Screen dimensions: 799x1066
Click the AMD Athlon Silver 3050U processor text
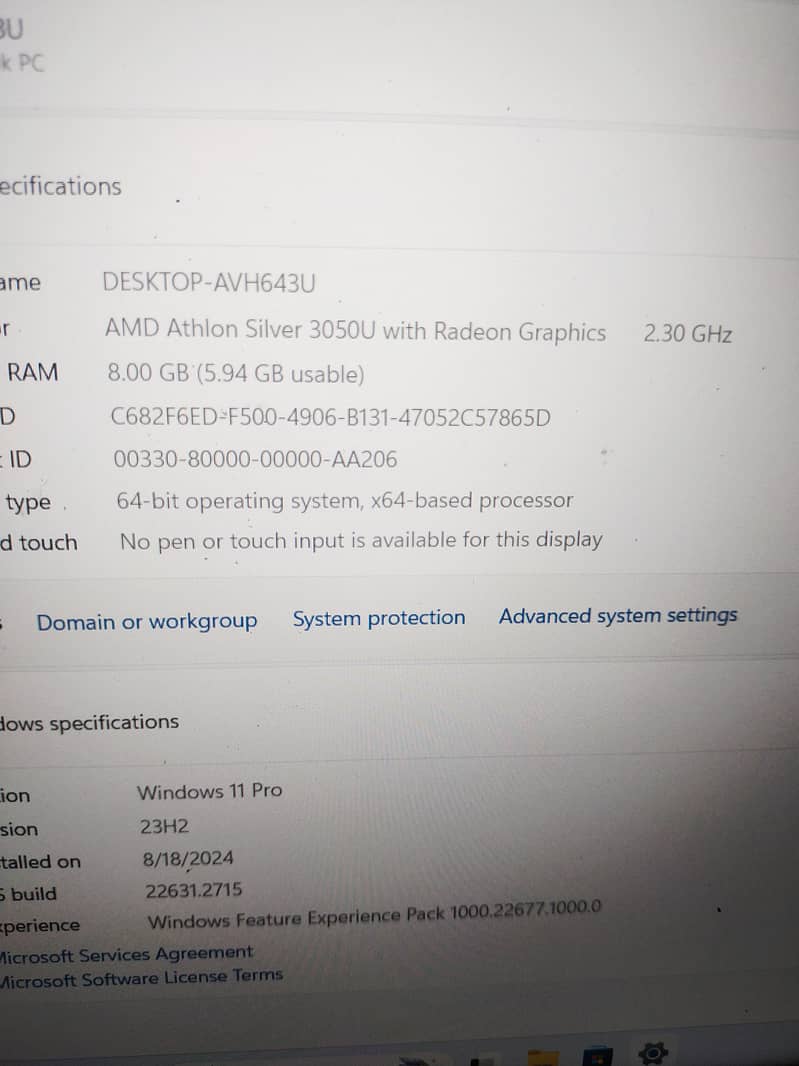(356, 330)
